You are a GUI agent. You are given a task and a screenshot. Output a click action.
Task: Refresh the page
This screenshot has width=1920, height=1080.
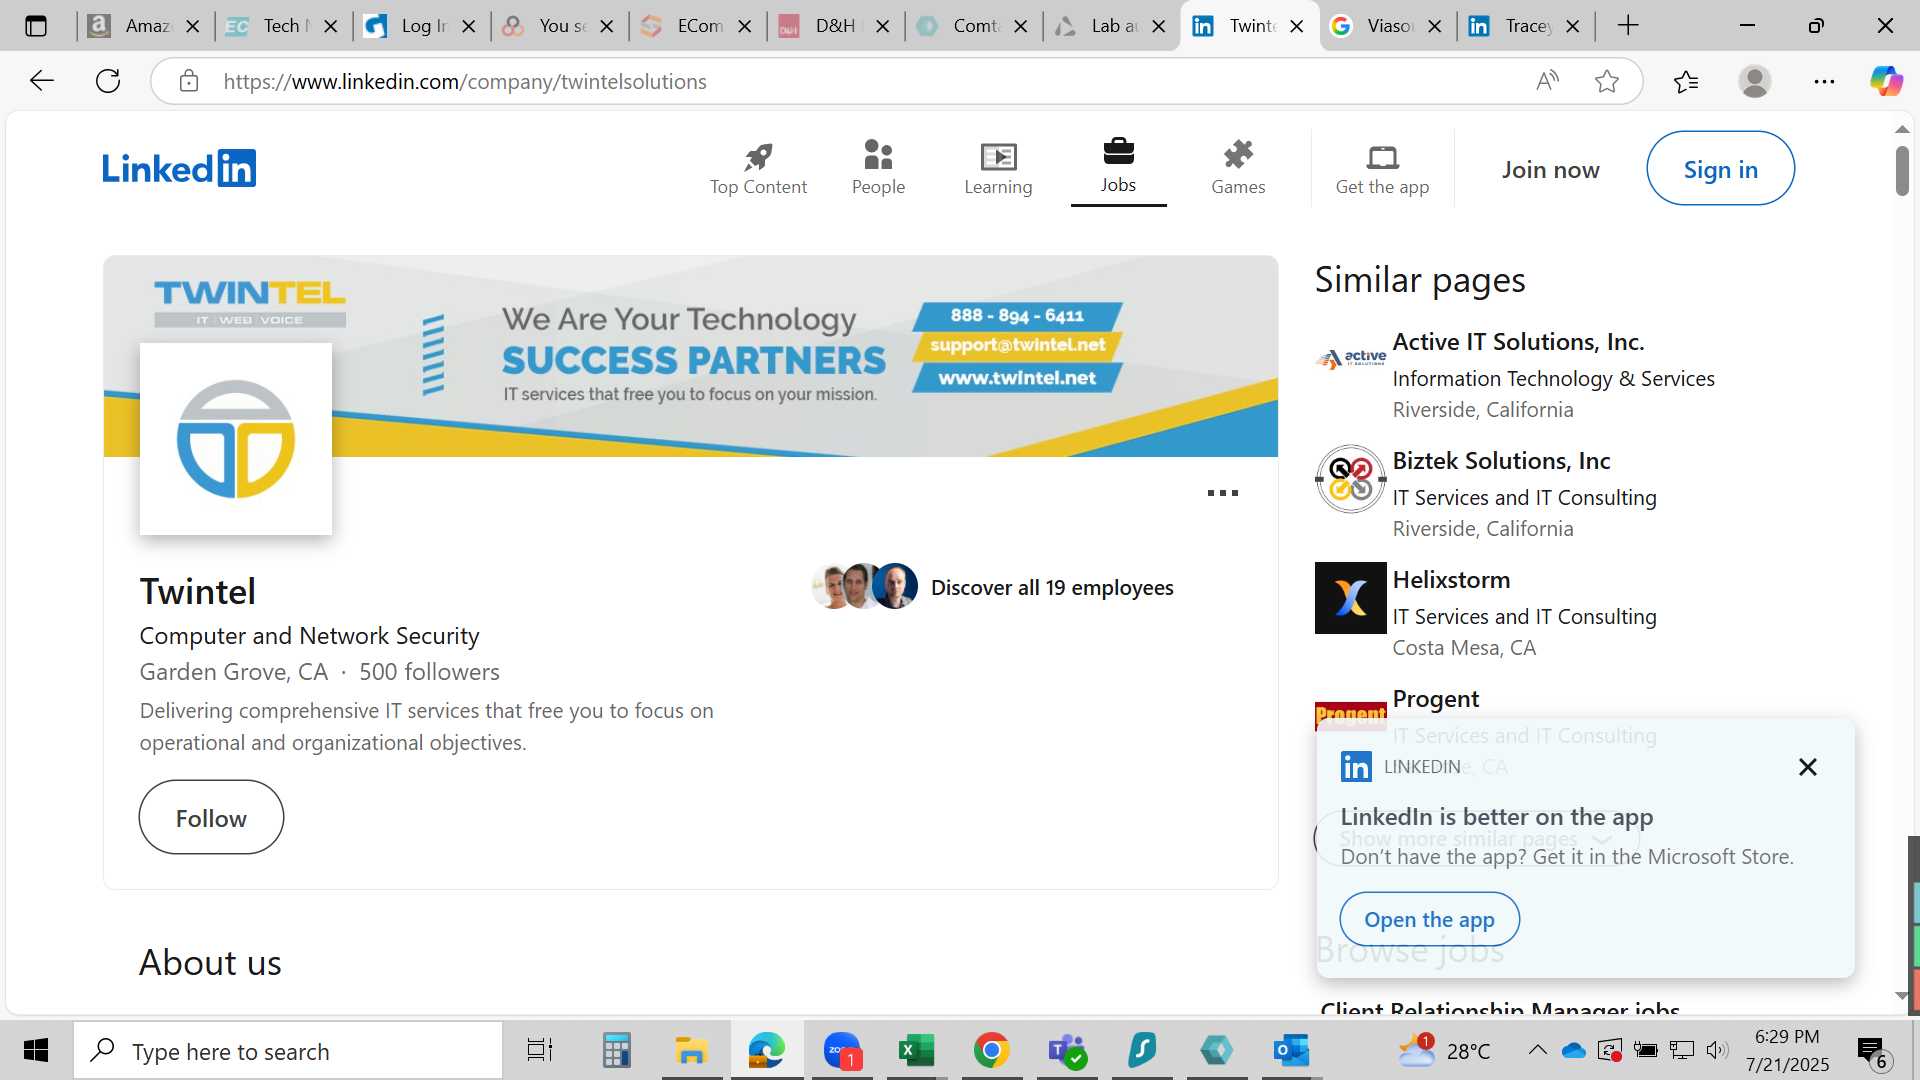[108, 81]
